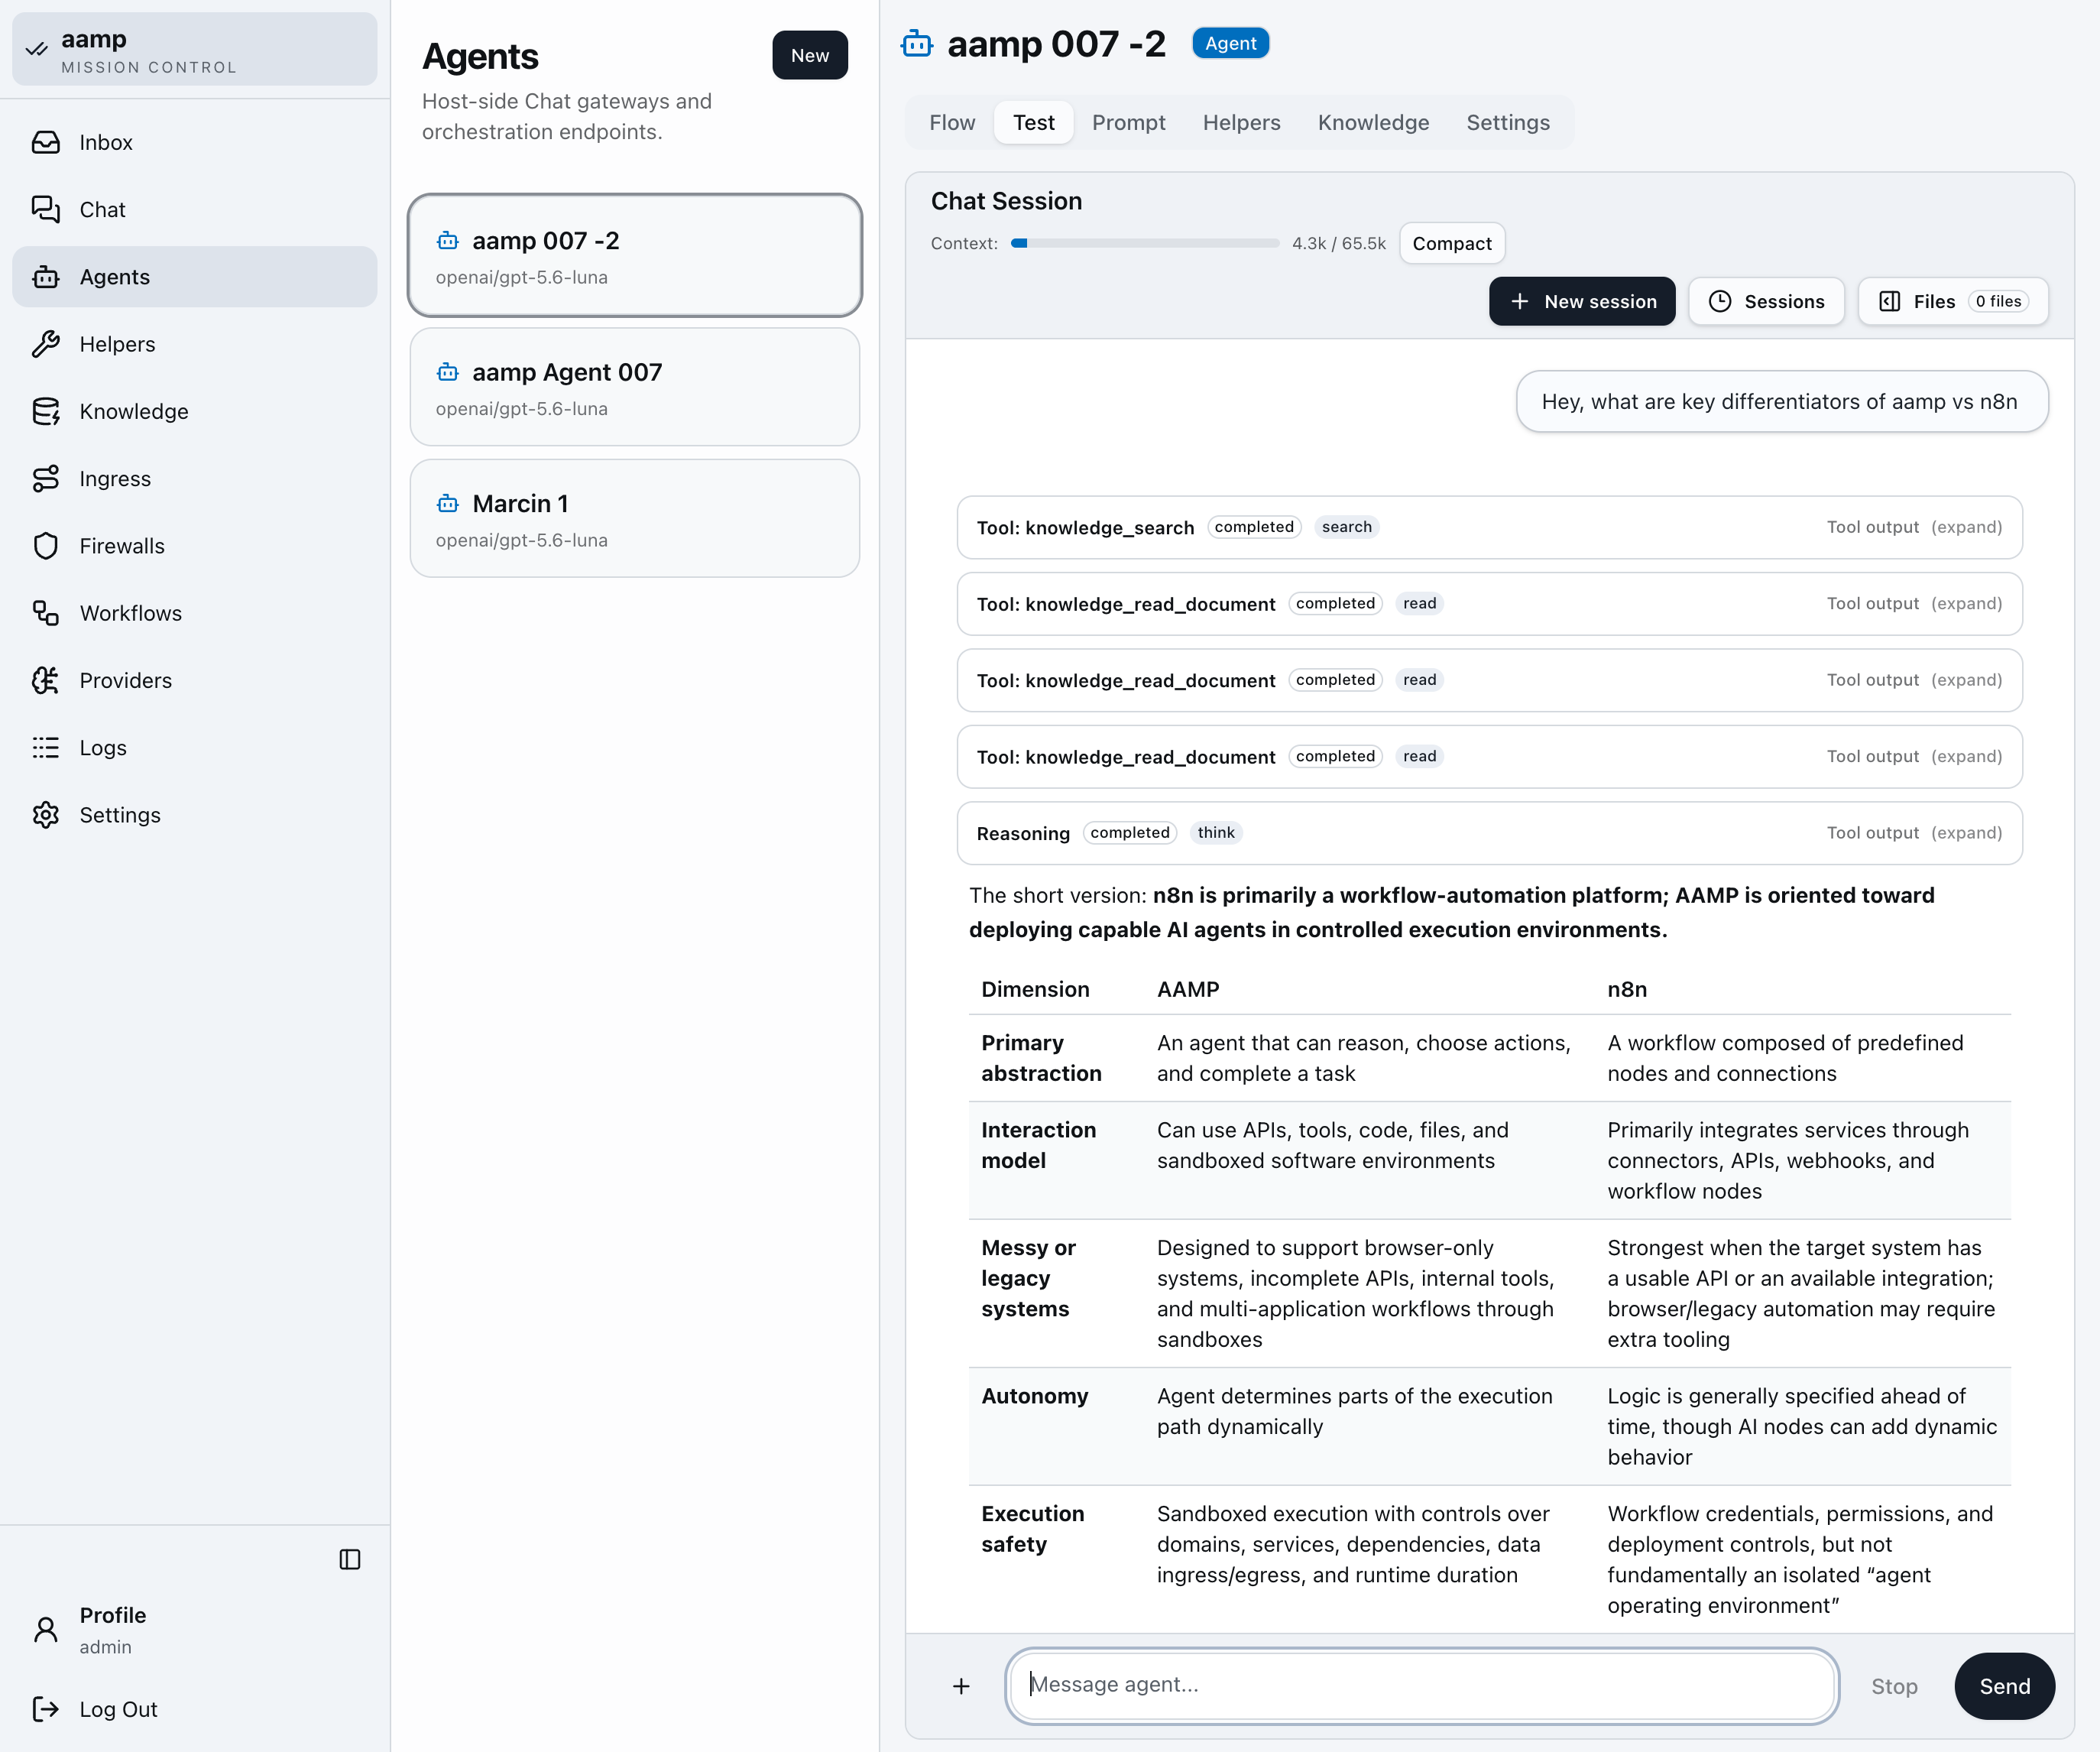Open the Knowledge tab

click(x=1373, y=122)
